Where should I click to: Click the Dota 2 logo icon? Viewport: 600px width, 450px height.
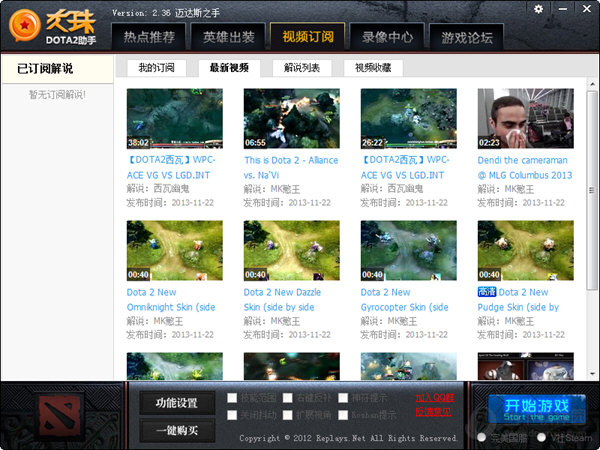coord(61,416)
